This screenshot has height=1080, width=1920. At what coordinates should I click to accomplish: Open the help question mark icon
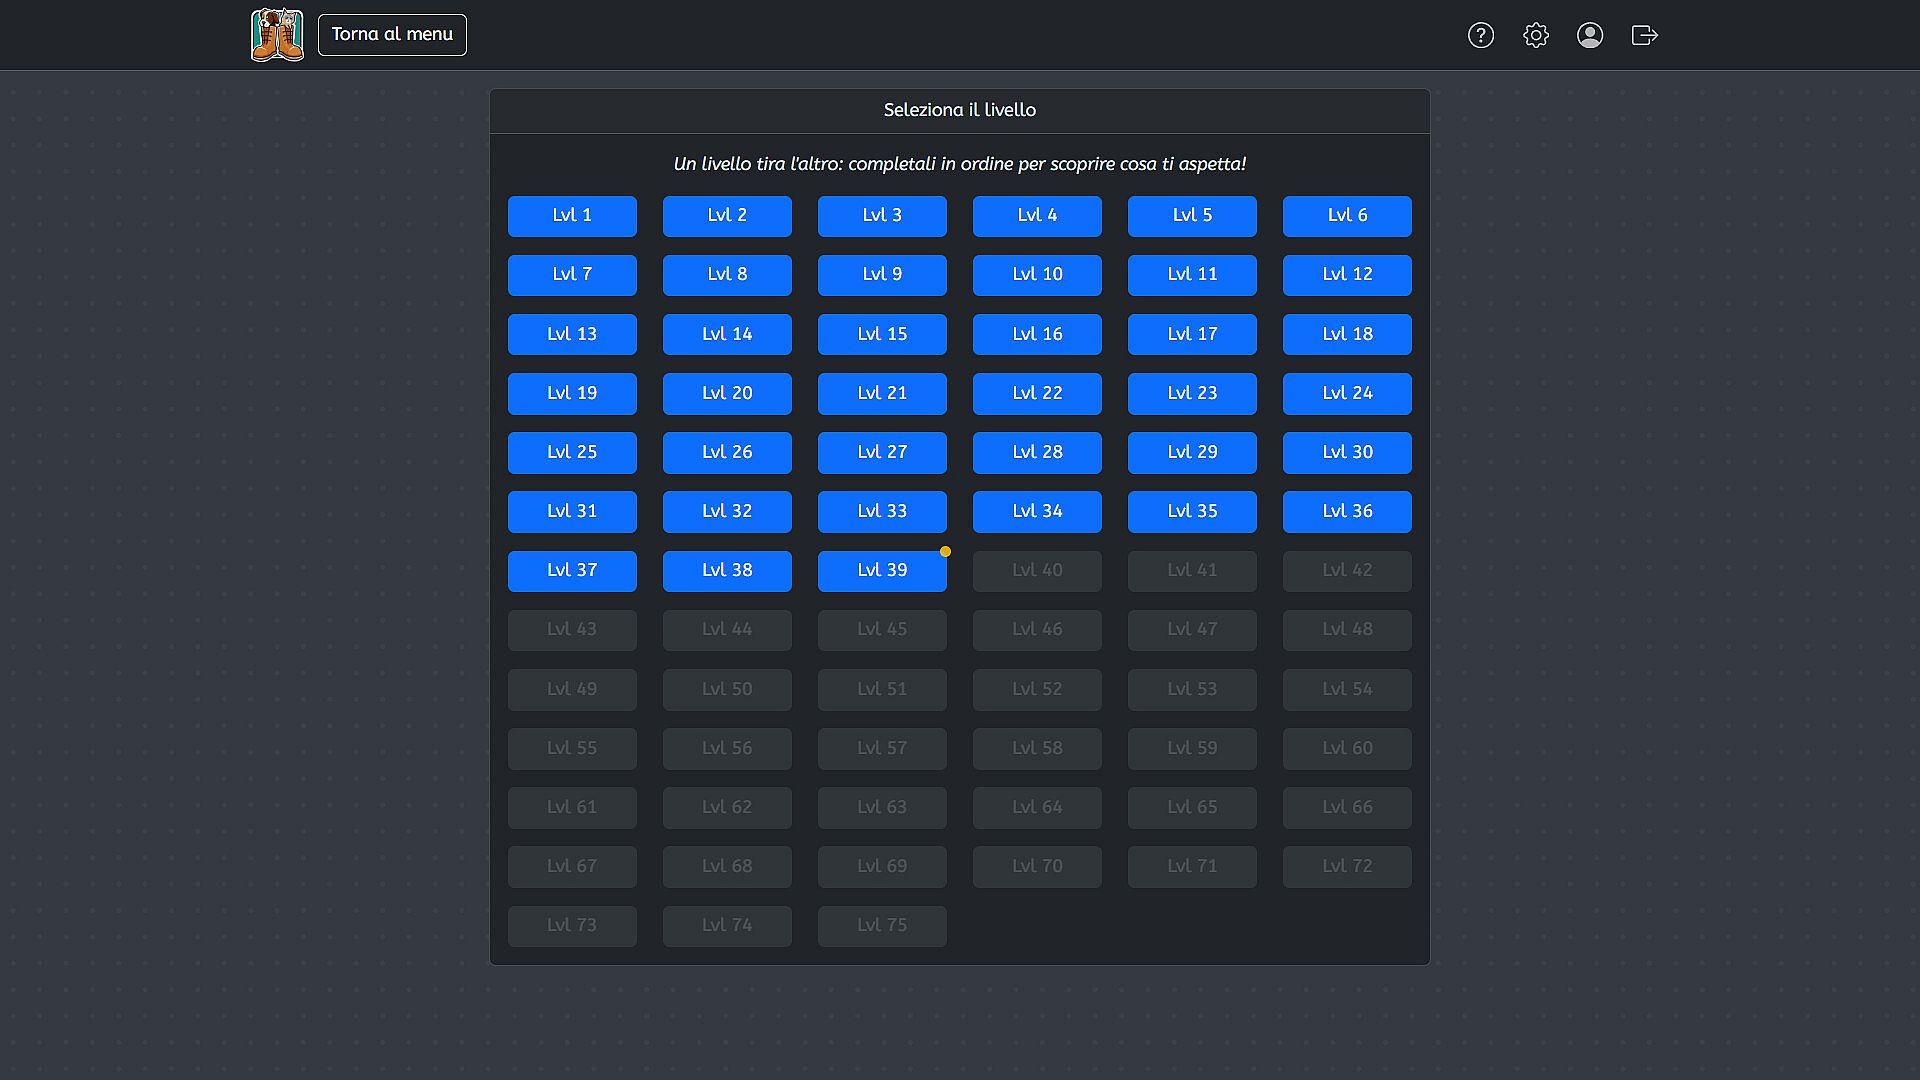(x=1481, y=35)
